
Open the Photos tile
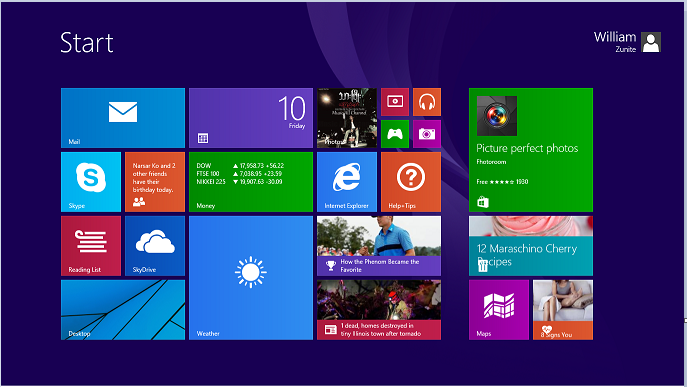pos(347,118)
